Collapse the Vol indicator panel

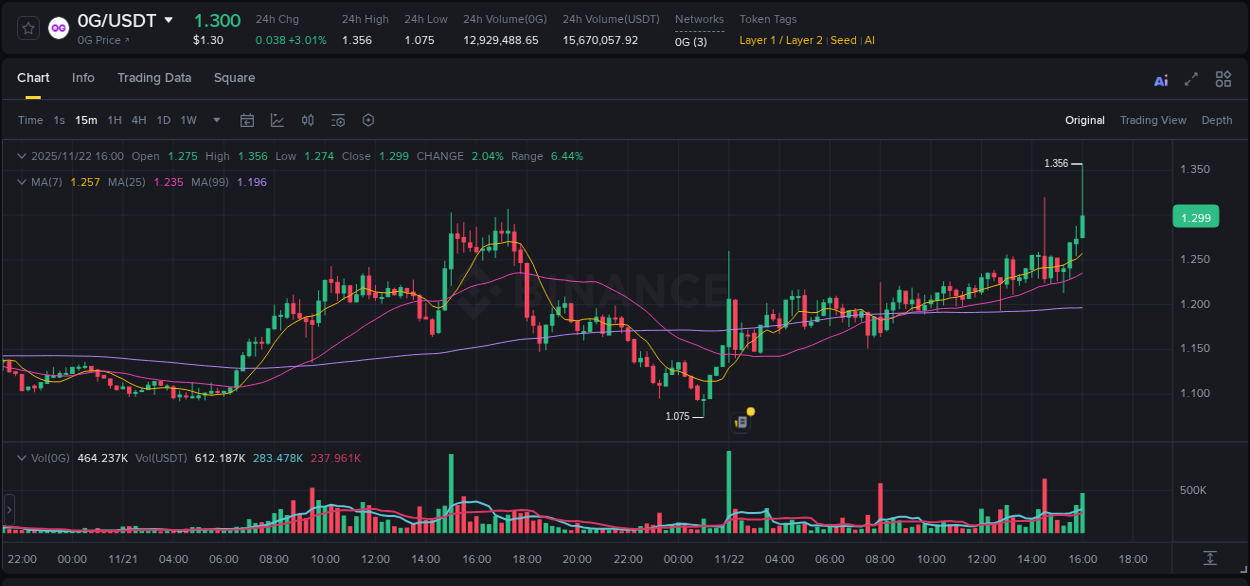tap(20, 457)
